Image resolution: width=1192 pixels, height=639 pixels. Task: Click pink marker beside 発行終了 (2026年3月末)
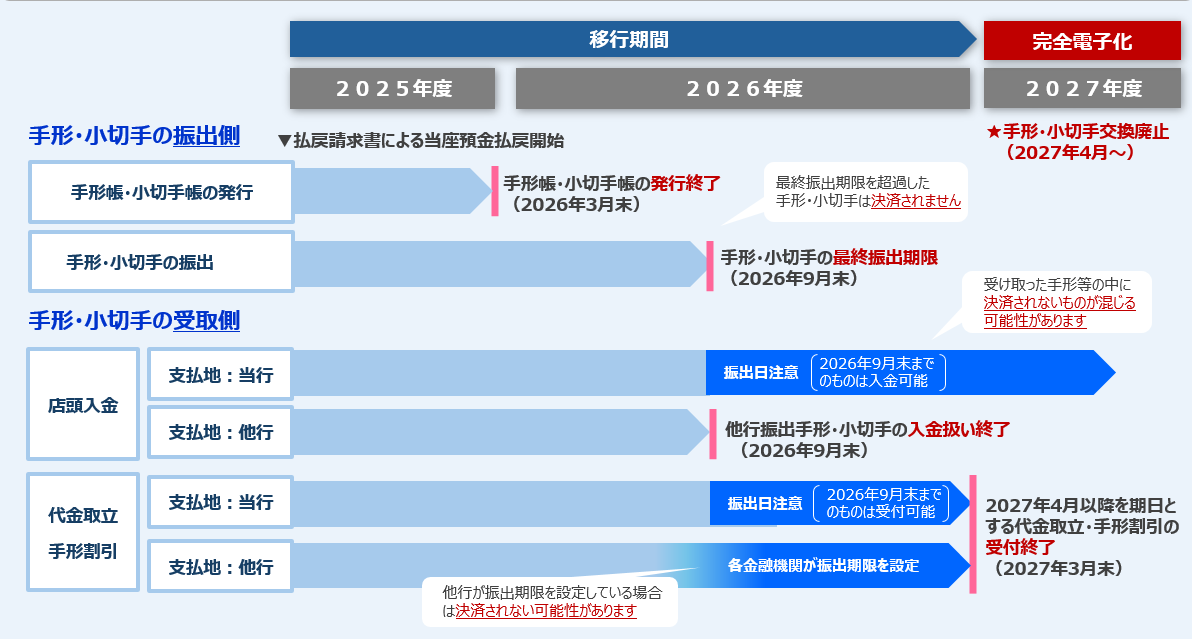click(494, 191)
